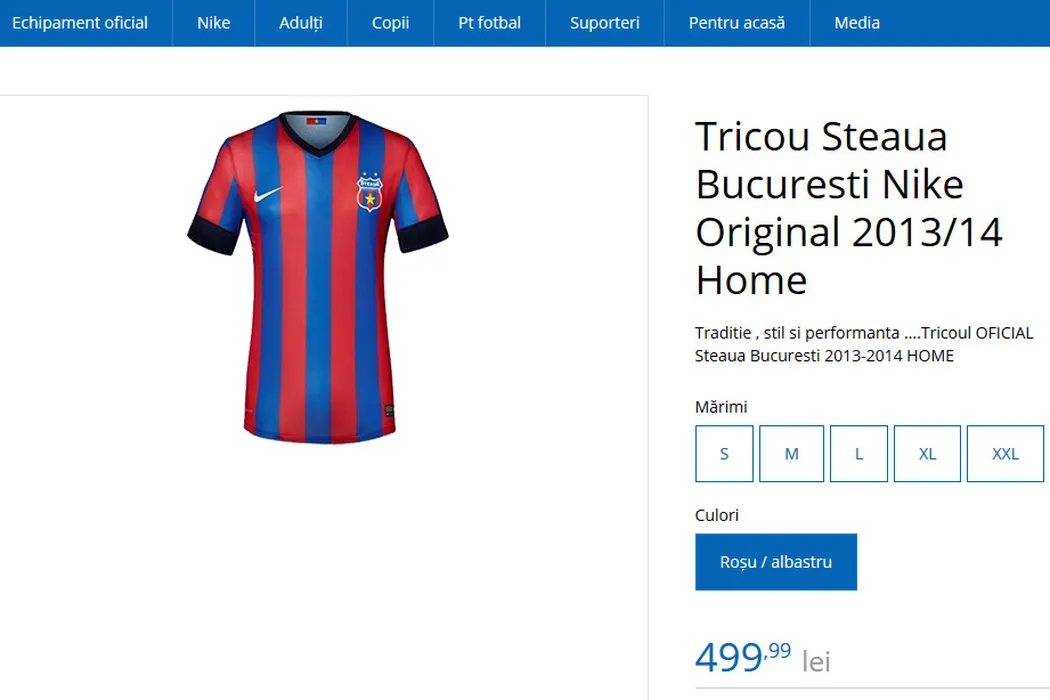
Task: Open the Adulți menu item
Action: point(301,23)
